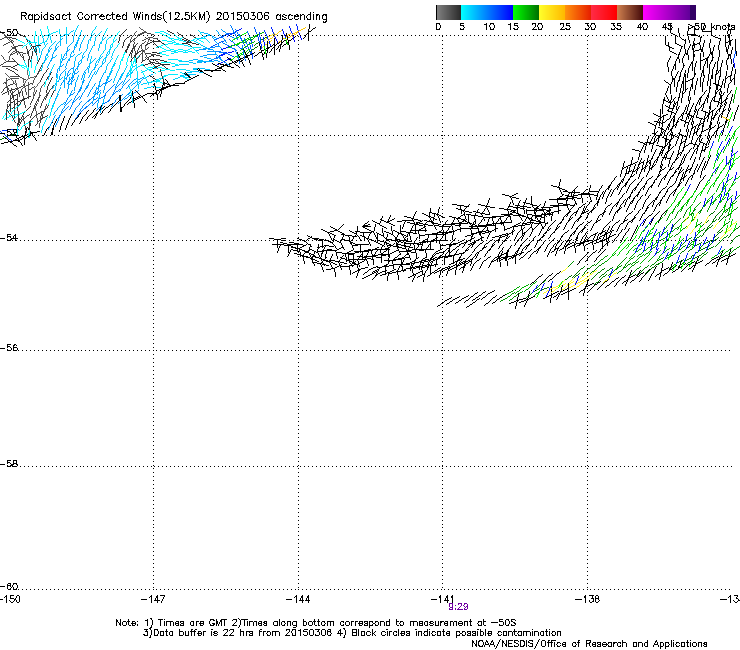Click the NOAA/NESDIS Office of Research credit
740x650 pixels.
click(589, 643)
